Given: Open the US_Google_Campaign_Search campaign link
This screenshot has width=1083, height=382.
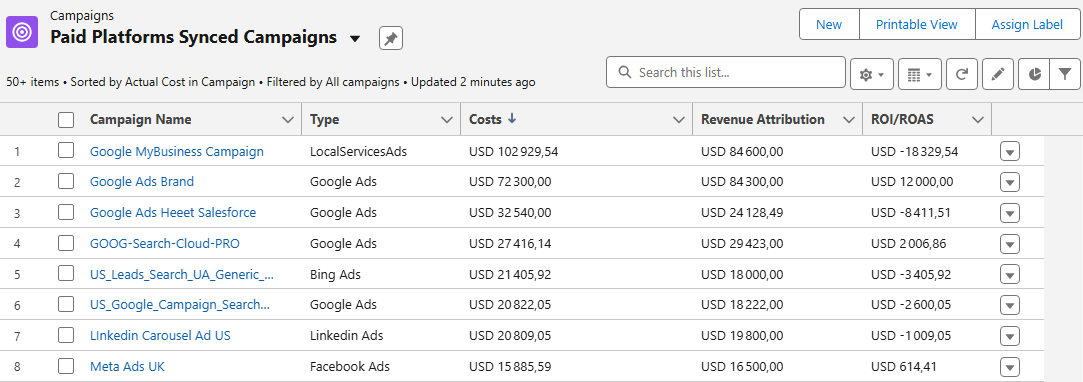Looking at the screenshot, I should pyautogui.click(x=180, y=305).
